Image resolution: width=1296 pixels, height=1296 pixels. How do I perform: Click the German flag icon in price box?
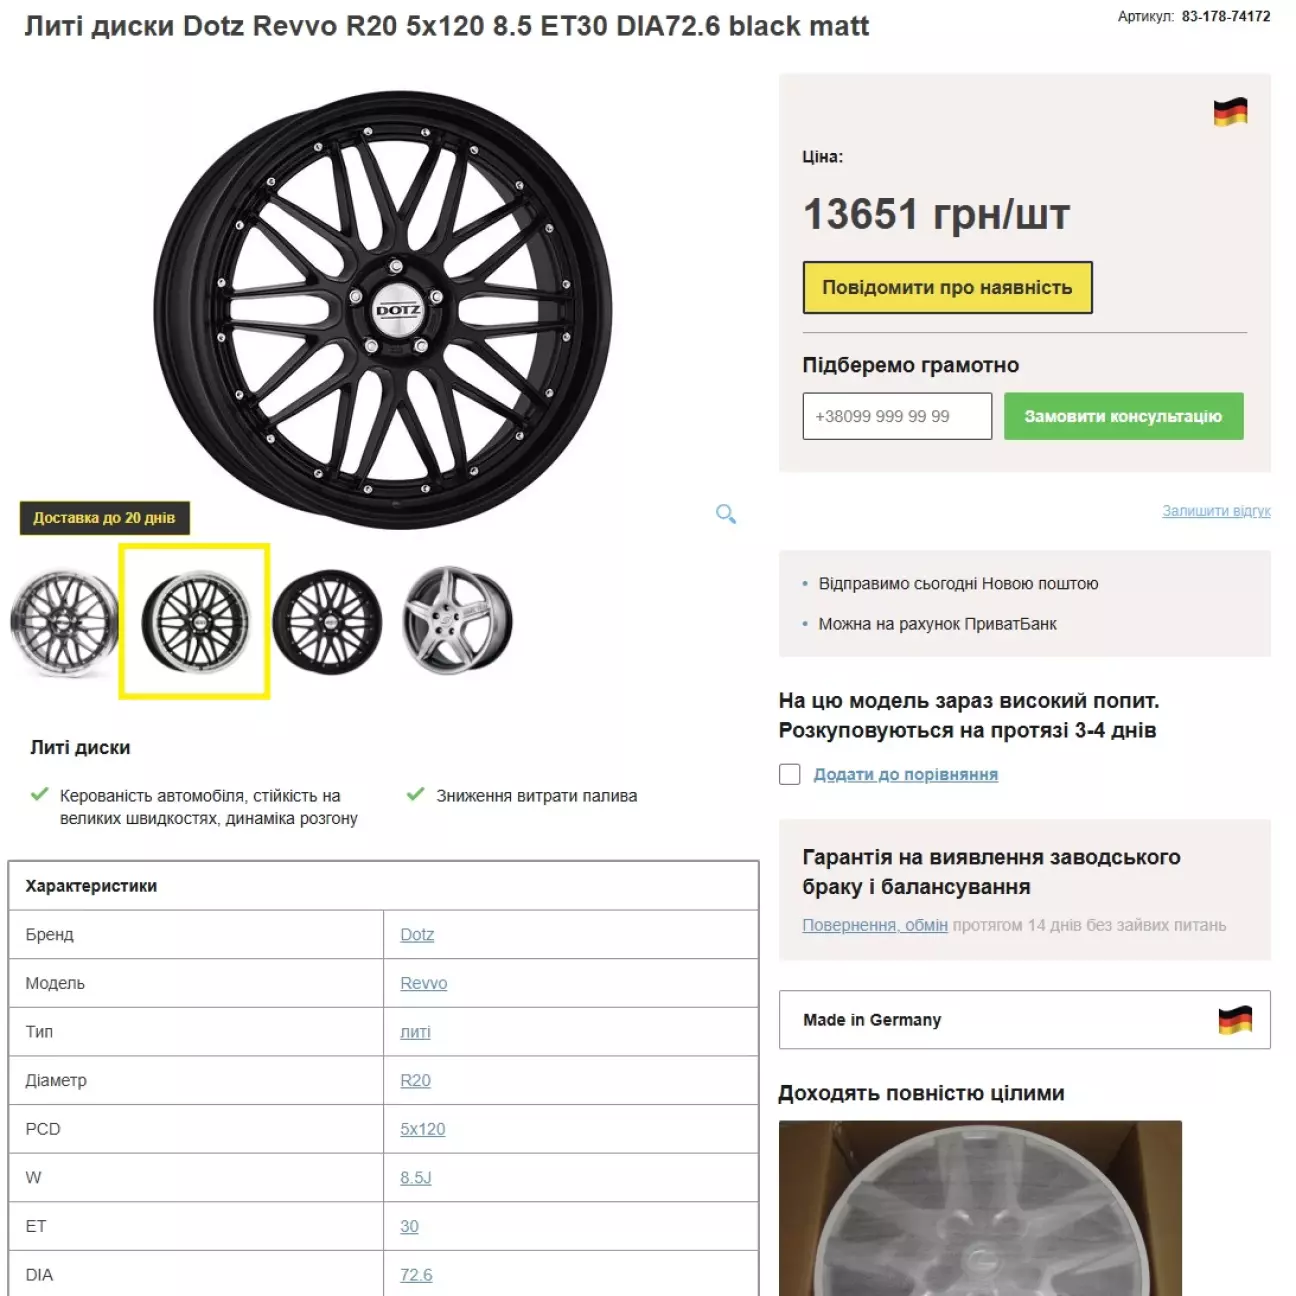[1230, 112]
